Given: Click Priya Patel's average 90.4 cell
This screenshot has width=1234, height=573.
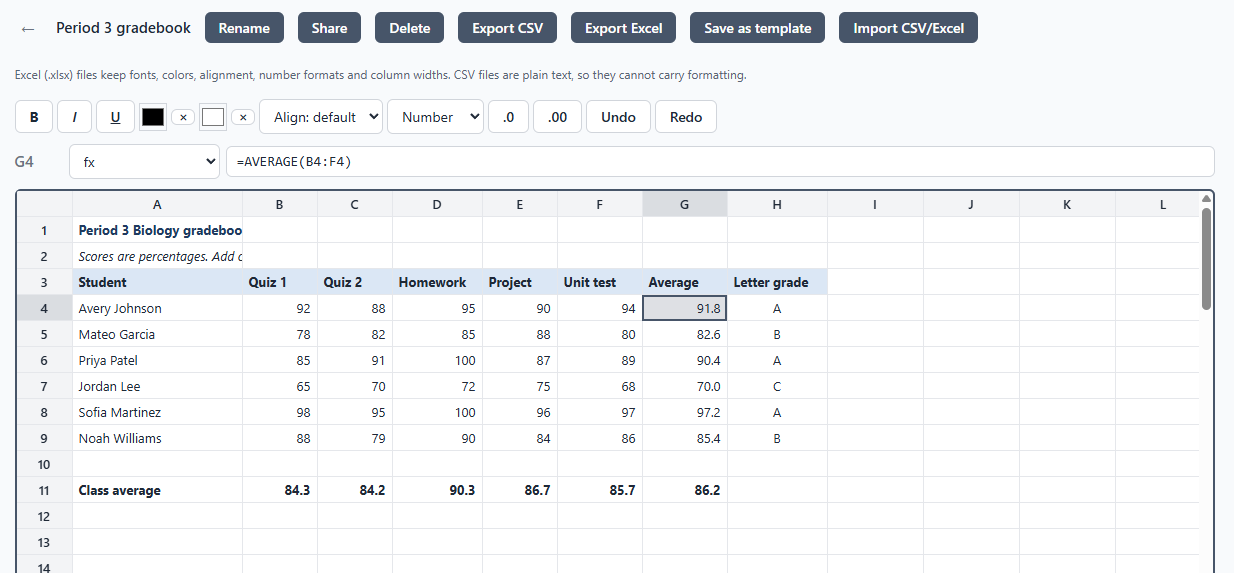Looking at the screenshot, I should coord(685,360).
